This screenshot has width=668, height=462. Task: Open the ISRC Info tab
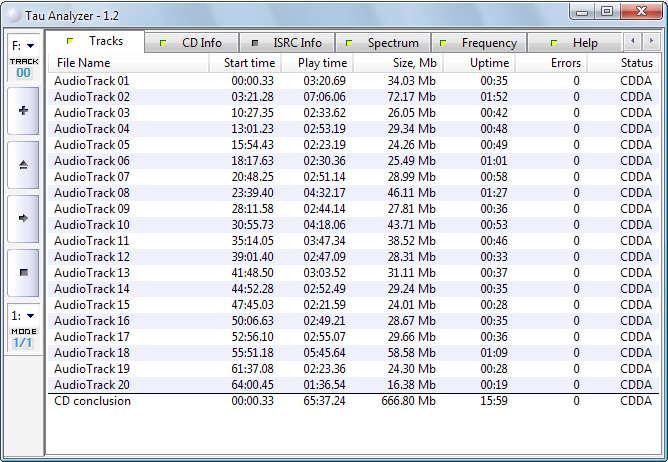pyautogui.click(x=289, y=43)
